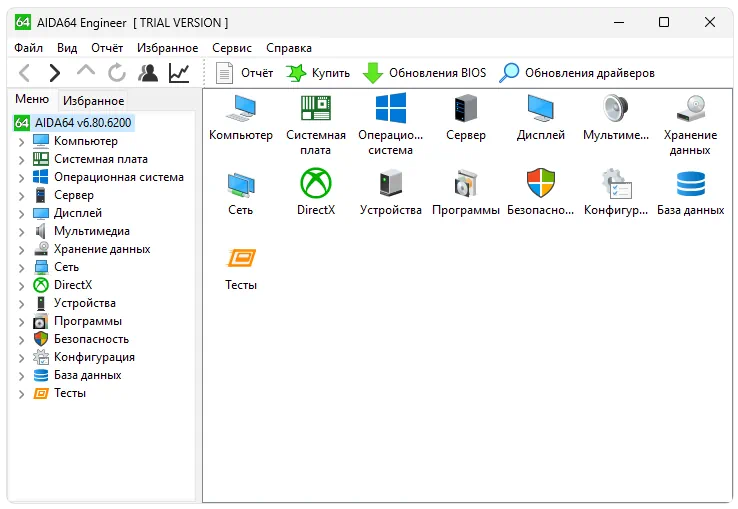This screenshot has height=509, width=738.
Task: Open the Избранное menu in menu bar
Action: tap(168, 48)
